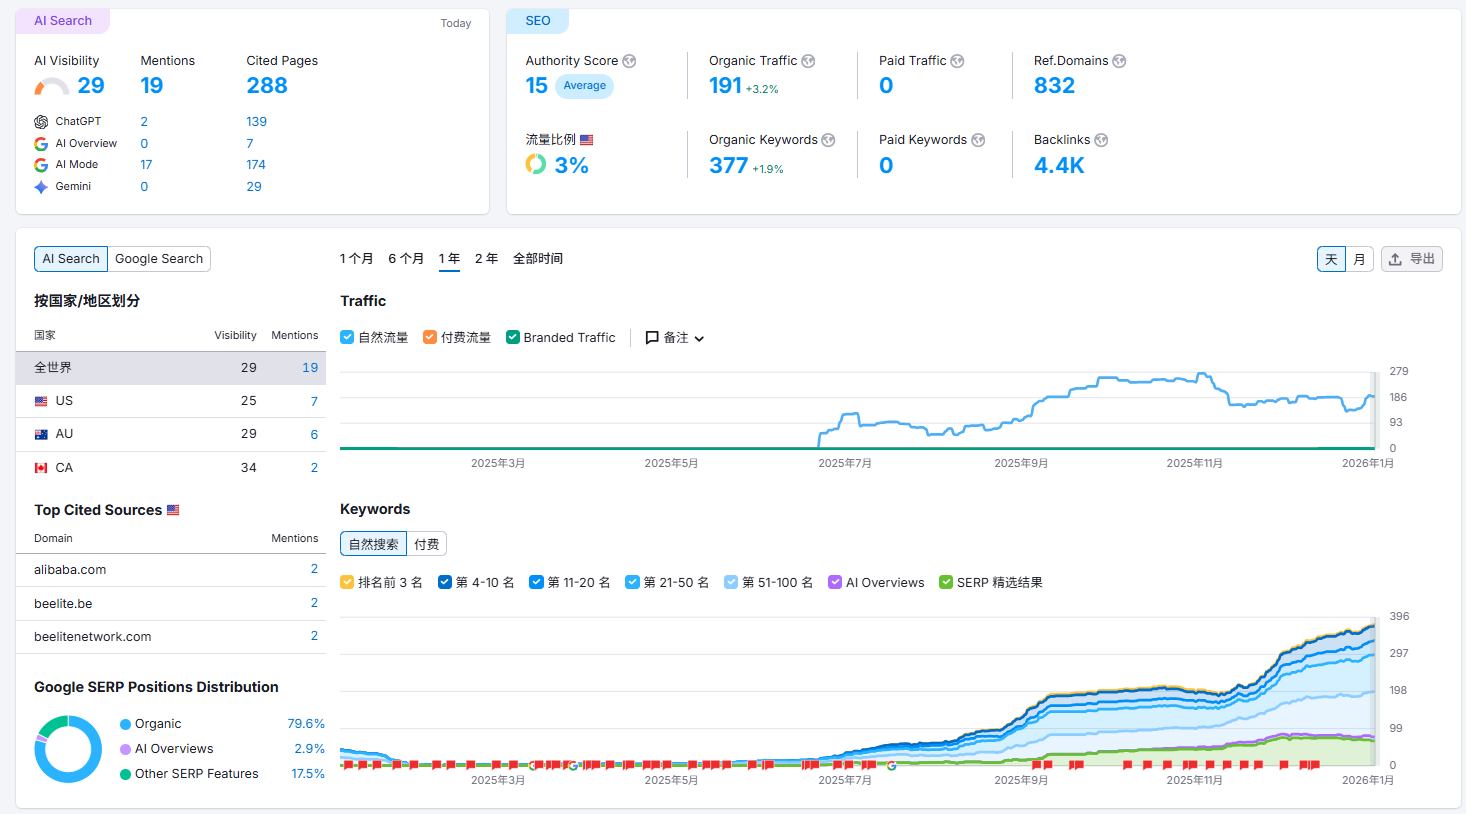
Task: Click the globe icon next to Organic Traffic
Action: 808,61
